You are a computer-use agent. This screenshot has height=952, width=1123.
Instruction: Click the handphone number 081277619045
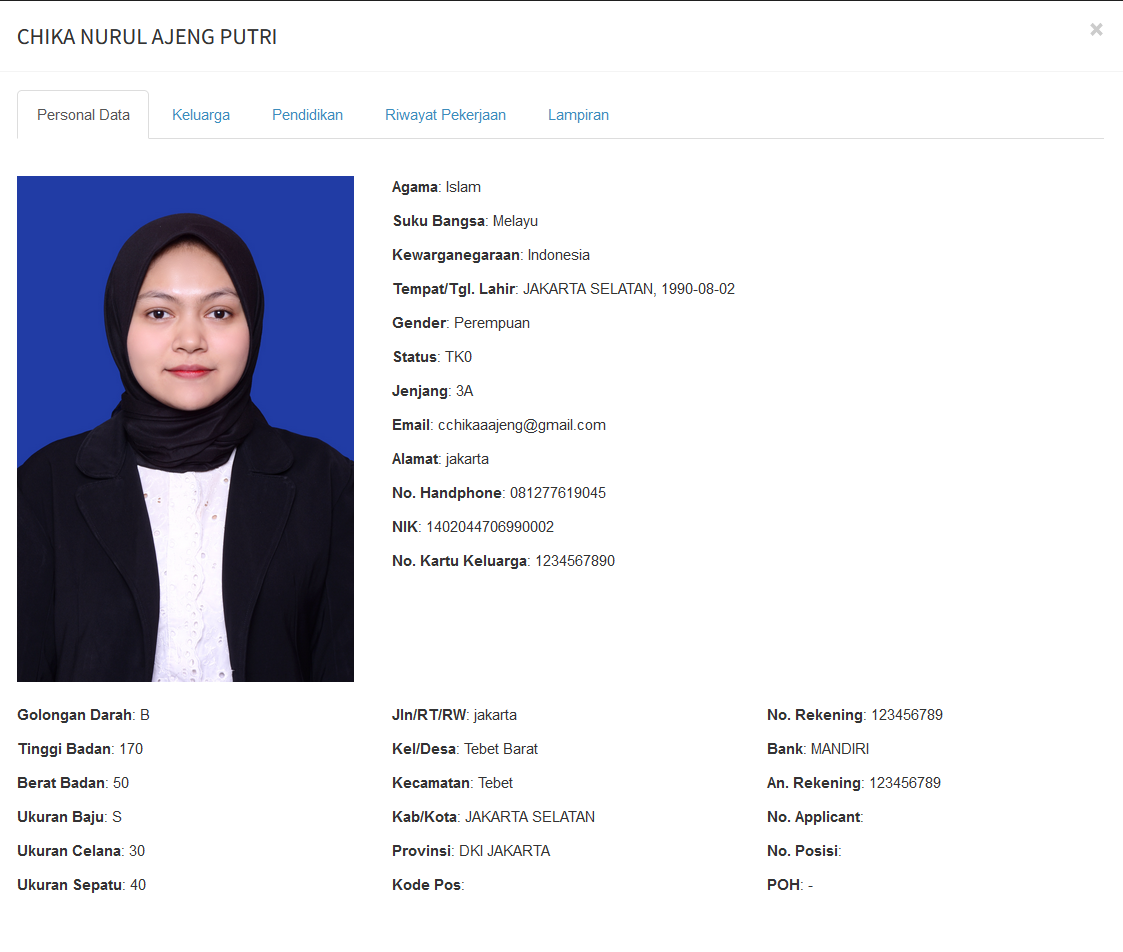pos(557,493)
